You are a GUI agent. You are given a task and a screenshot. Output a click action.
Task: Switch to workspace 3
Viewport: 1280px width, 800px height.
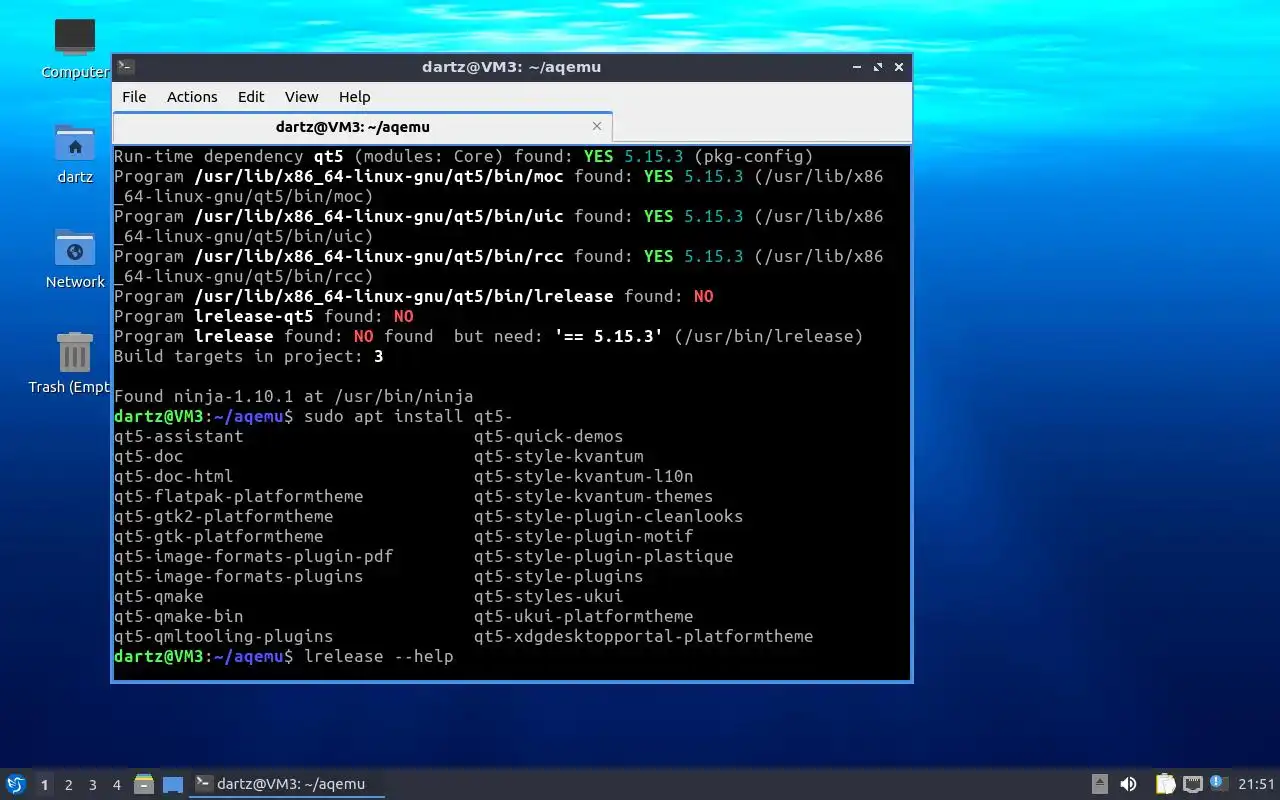tap(93, 785)
